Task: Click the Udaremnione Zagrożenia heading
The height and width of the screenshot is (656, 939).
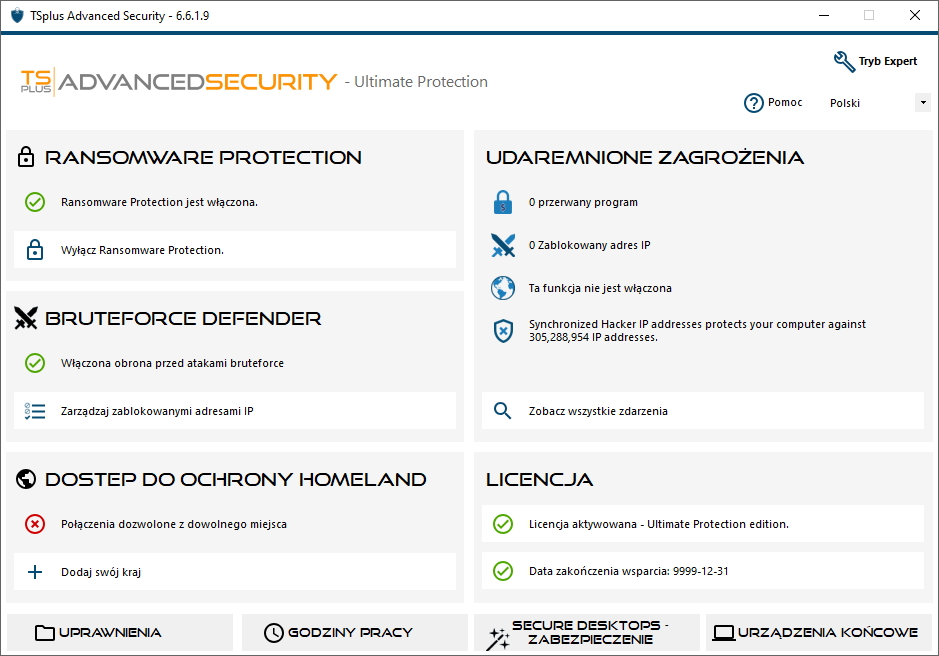Action: [645, 158]
